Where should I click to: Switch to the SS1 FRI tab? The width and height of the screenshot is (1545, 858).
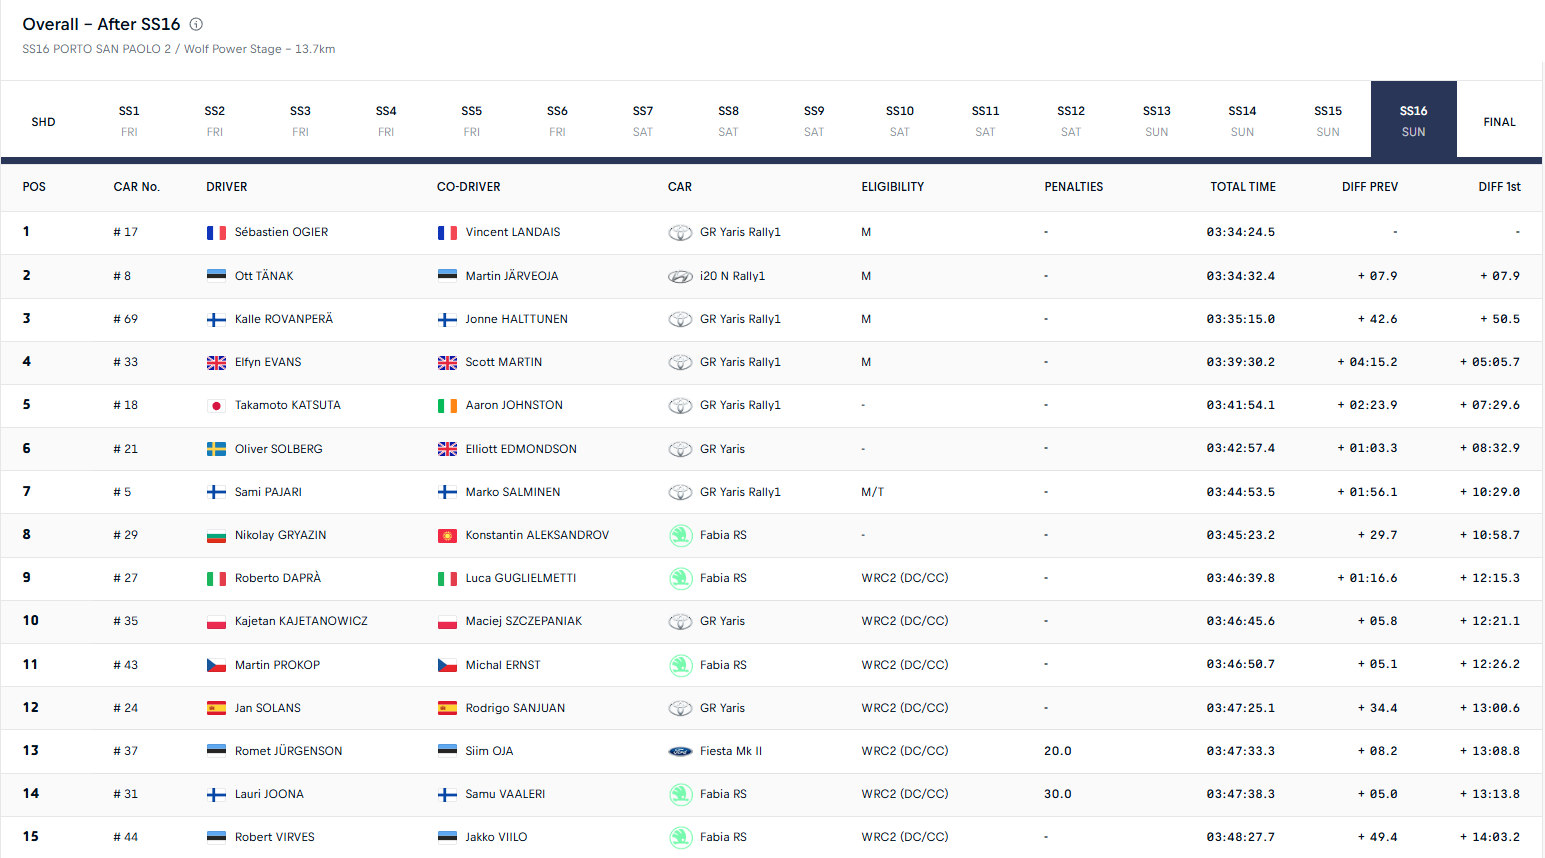click(x=129, y=121)
